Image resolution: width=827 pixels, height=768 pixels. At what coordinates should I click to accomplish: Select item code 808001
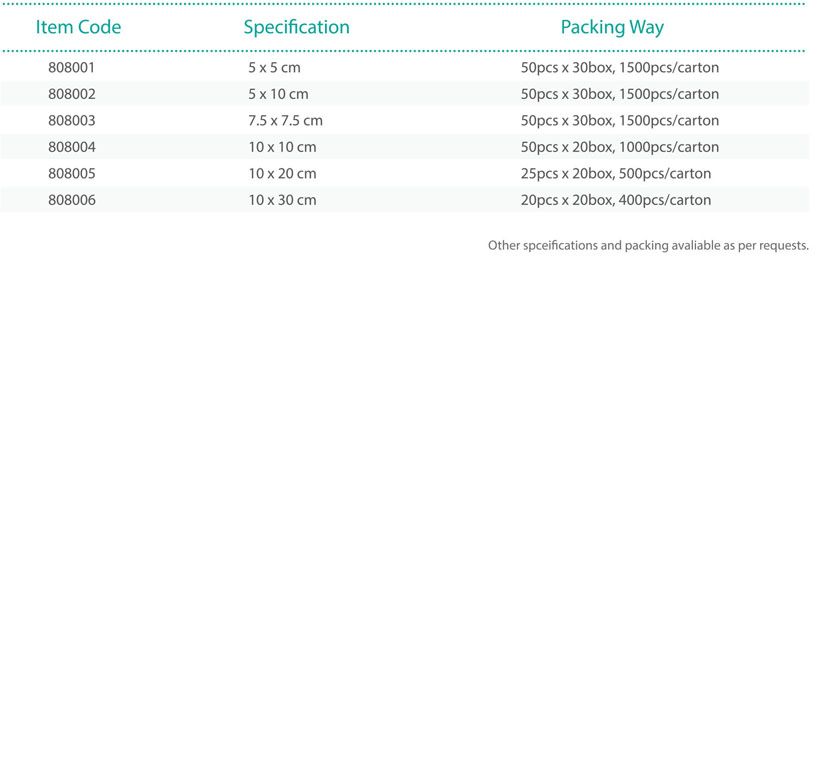point(71,68)
